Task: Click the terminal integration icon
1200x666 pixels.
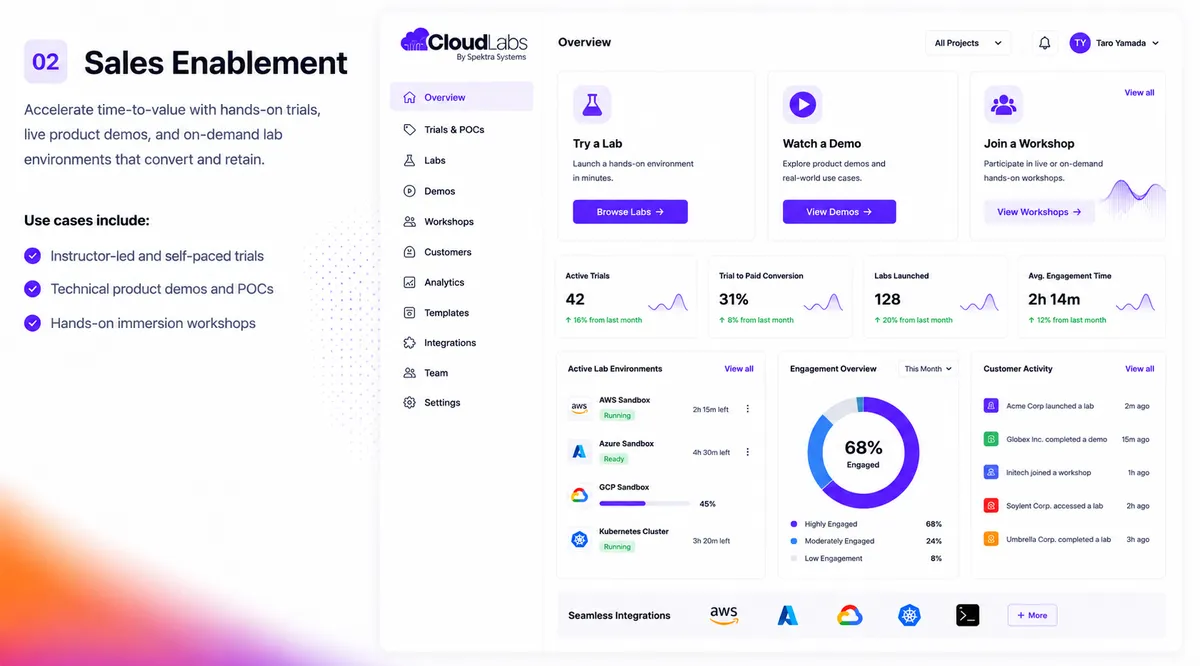Action: pos(967,616)
